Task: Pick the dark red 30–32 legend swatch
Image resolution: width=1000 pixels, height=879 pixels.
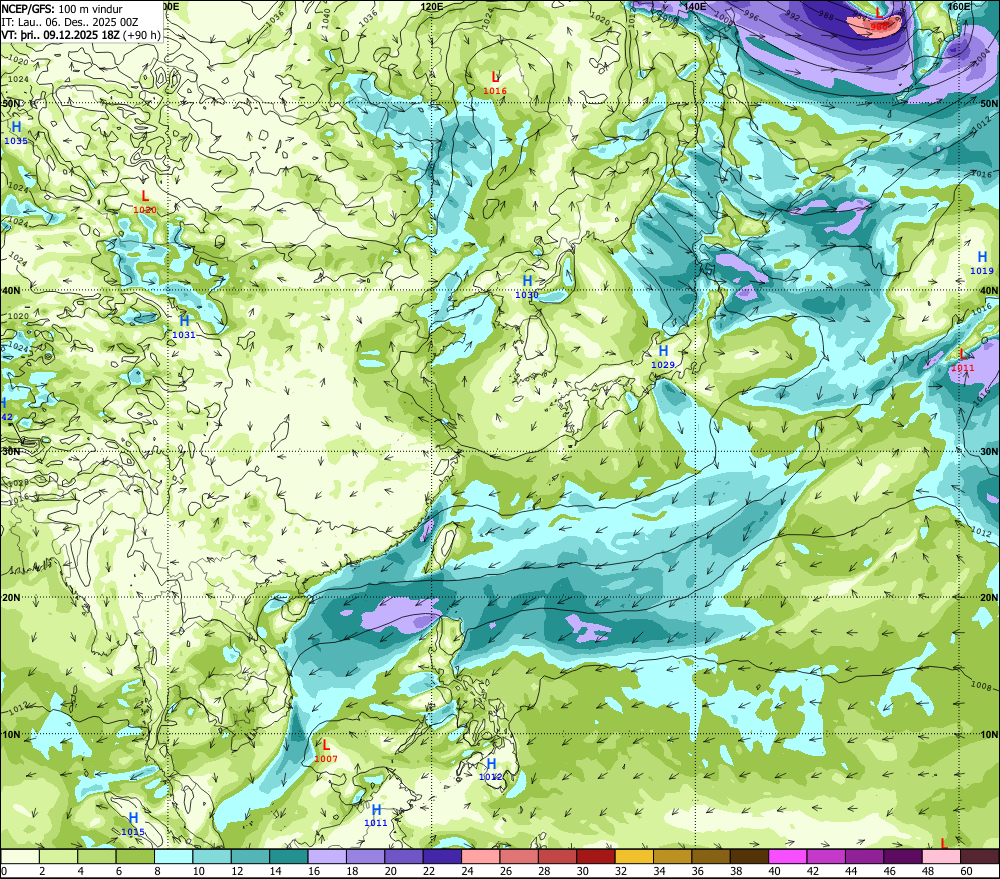Action: click(x=596, y=856)
